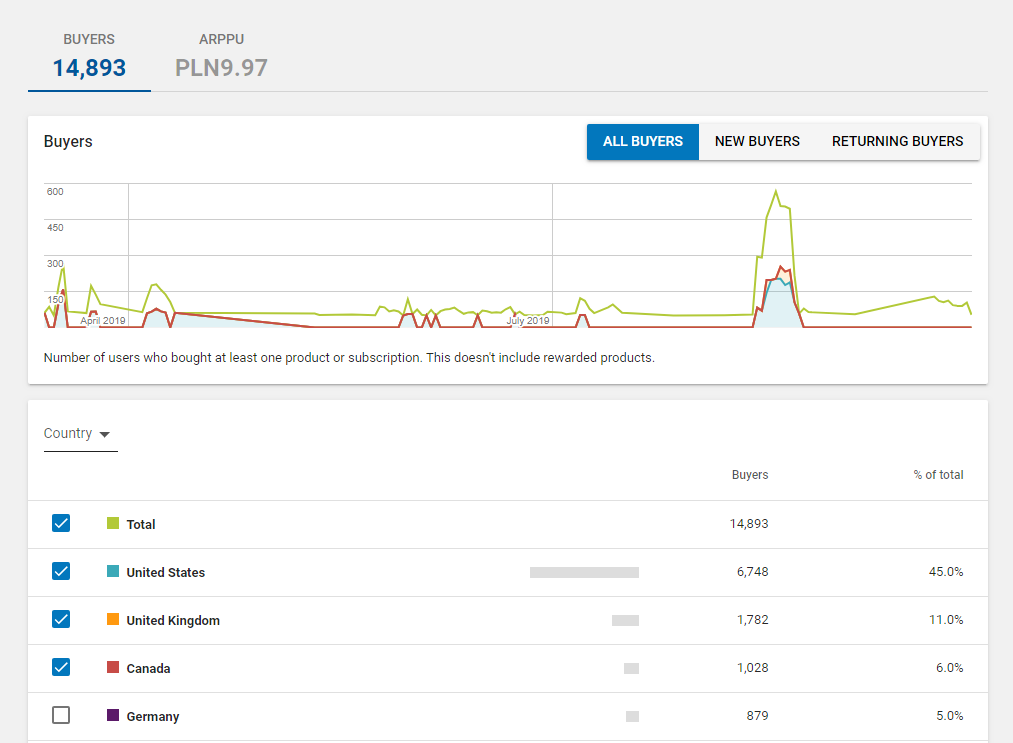This screenshot has height=743, width=1013.
Task: Select the ALL BUYERS filter
Action: (x=643, y=141)
